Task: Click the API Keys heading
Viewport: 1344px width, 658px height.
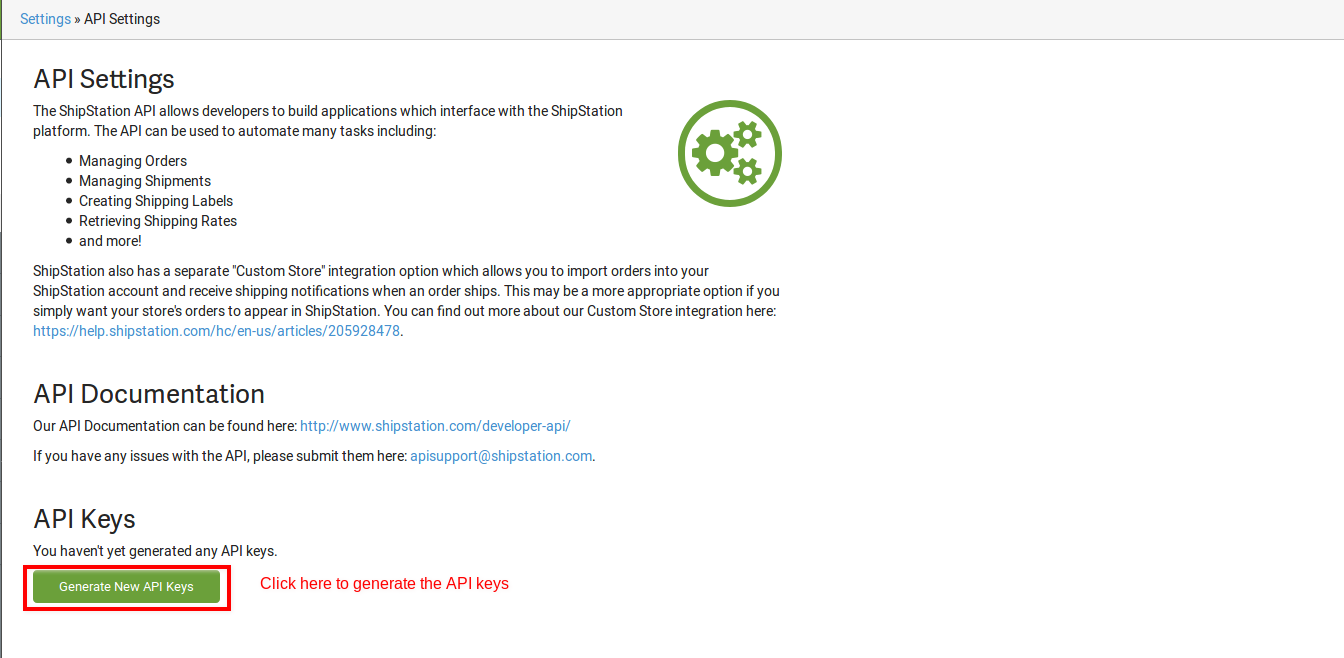Action: (x=84, y=519)
